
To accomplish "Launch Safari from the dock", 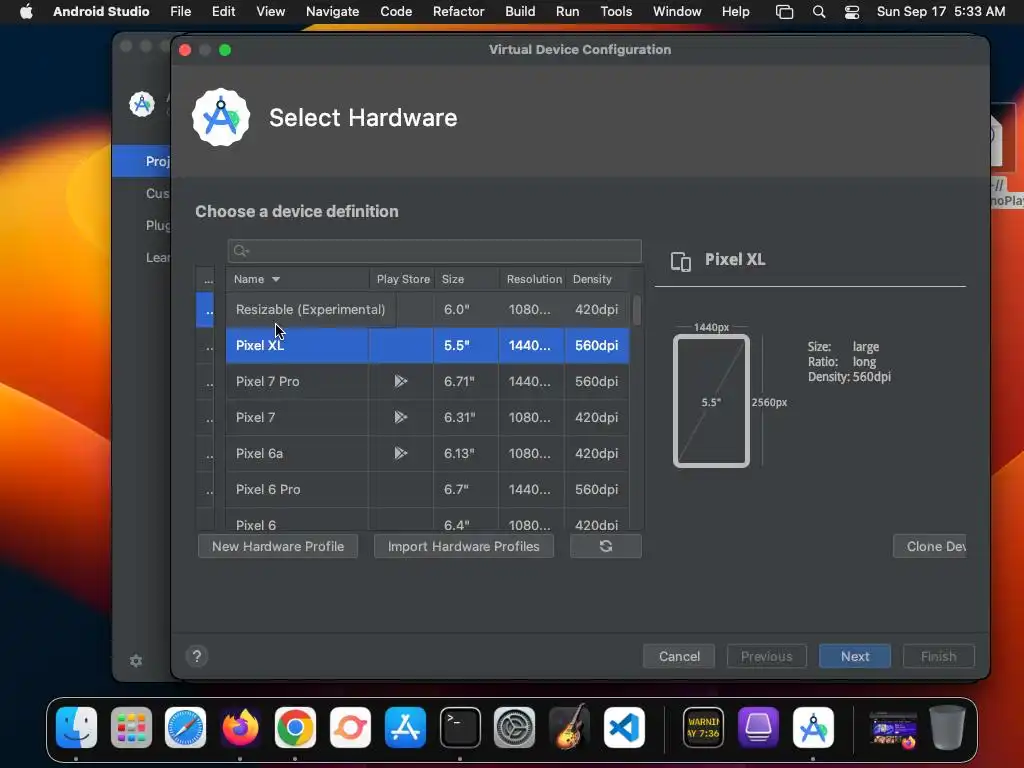I will tap(185, 727).
